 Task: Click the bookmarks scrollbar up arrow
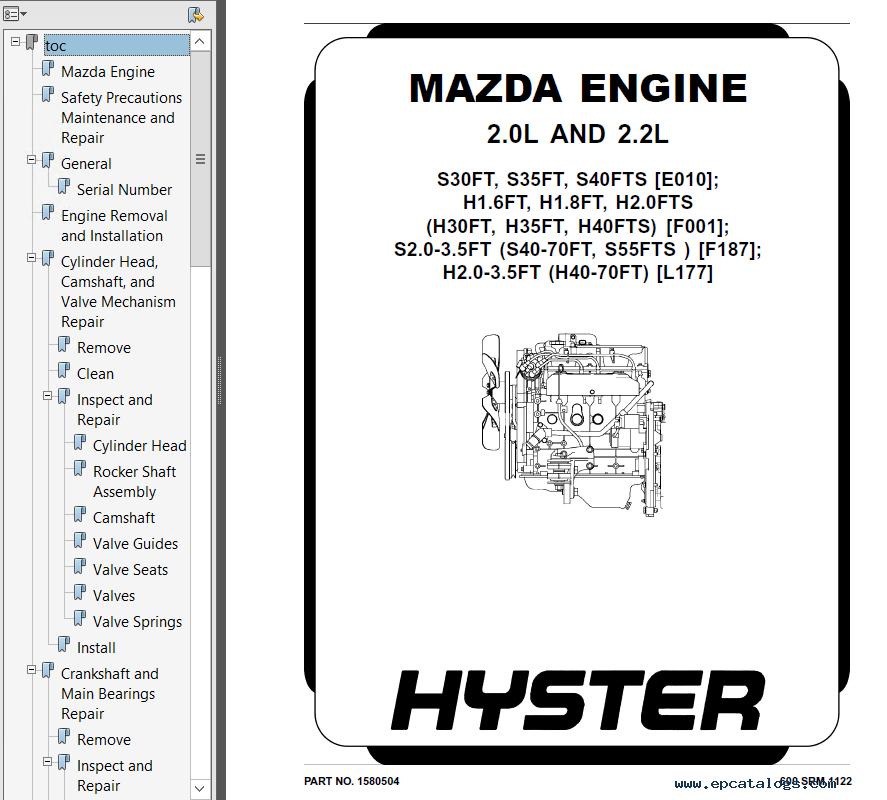[200, 41]
